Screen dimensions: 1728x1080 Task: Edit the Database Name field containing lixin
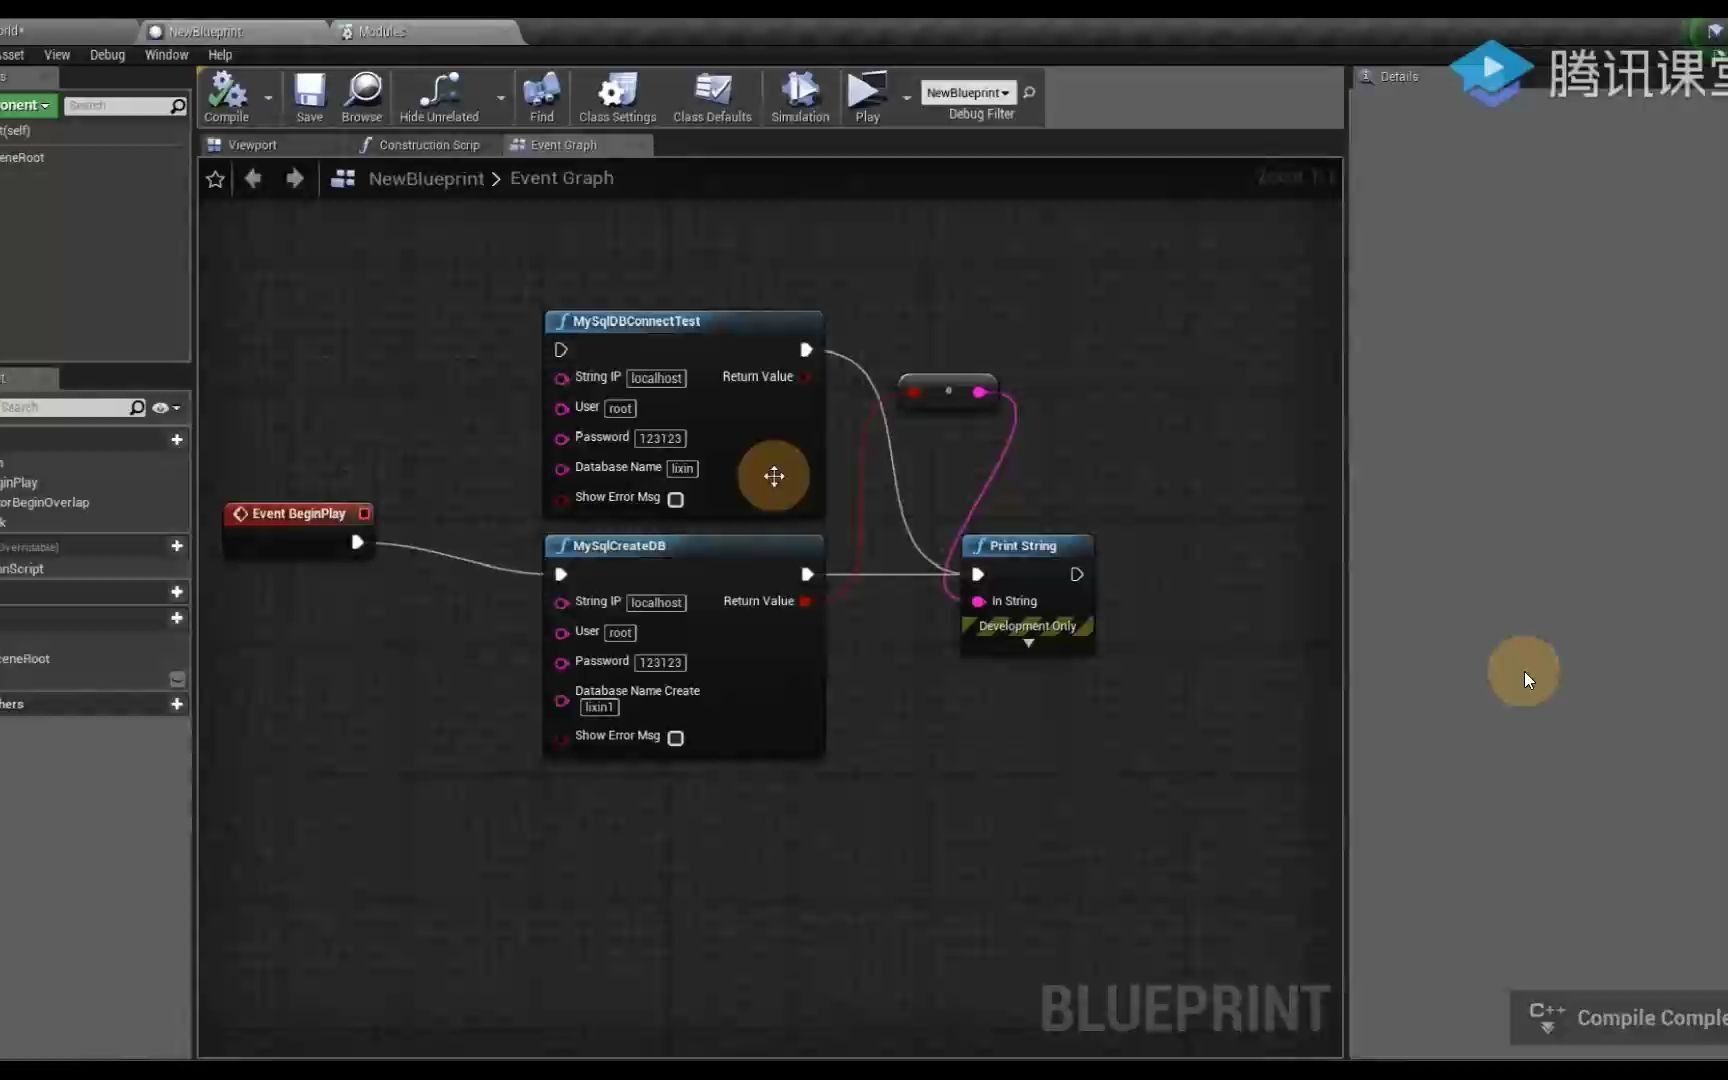pyautogui.click(x=682, y=468)
